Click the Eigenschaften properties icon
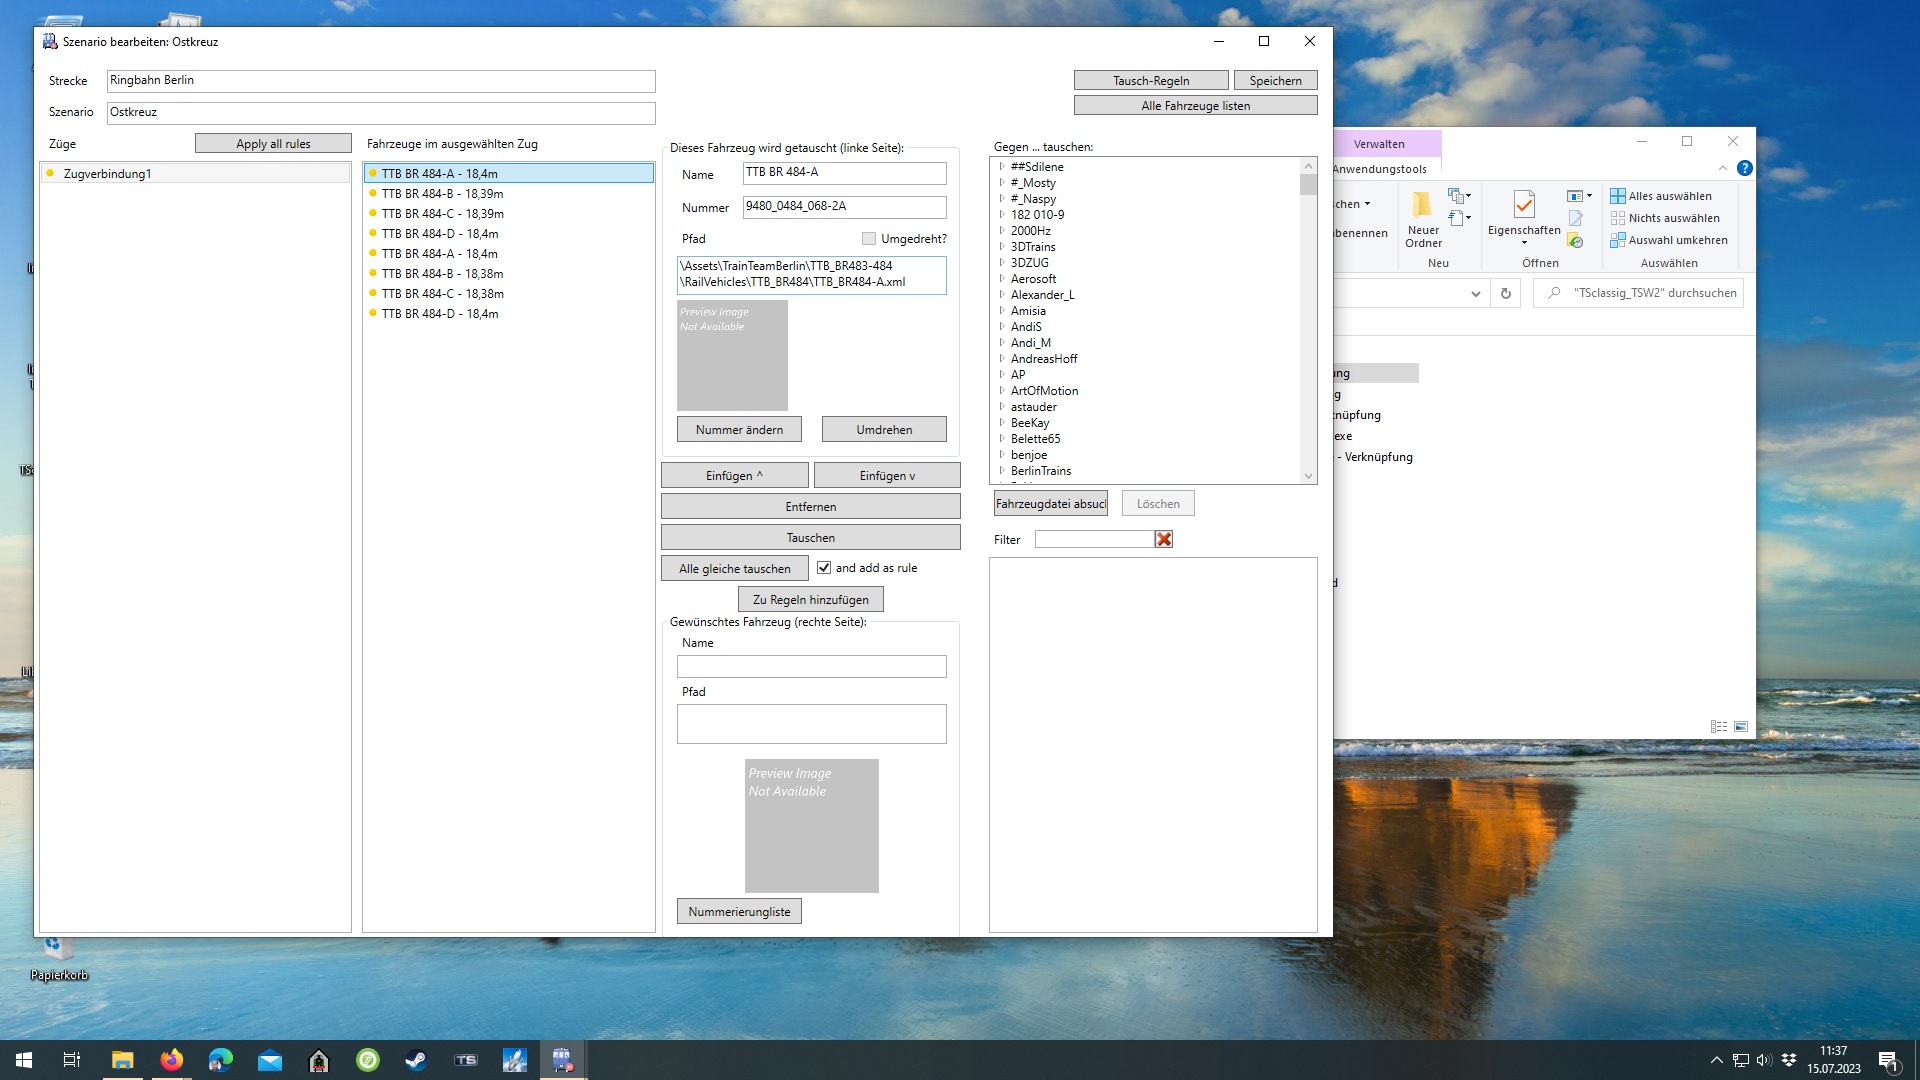Screen dimensions: 1920x1080 1523,206
